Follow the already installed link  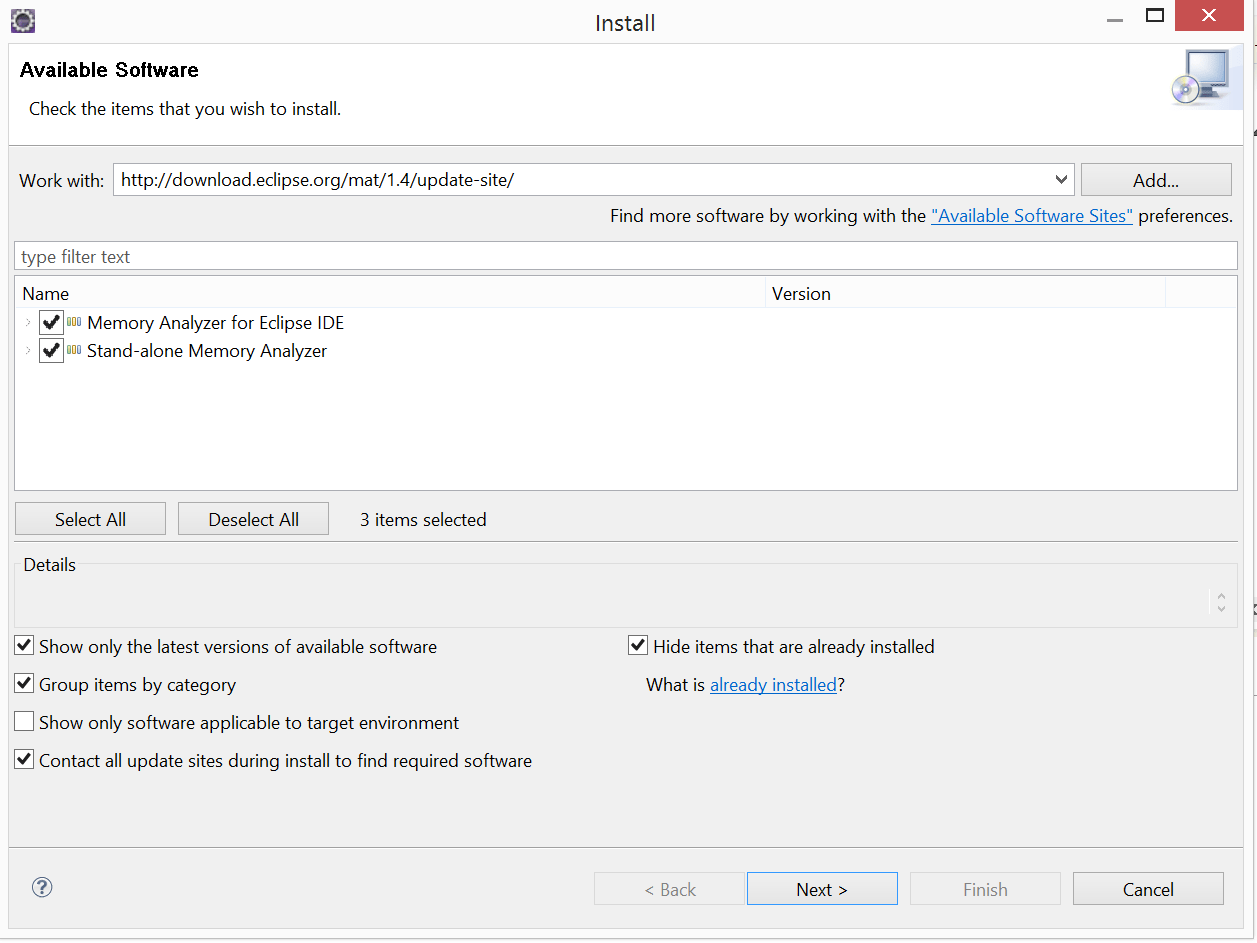(x=773, y=684)
